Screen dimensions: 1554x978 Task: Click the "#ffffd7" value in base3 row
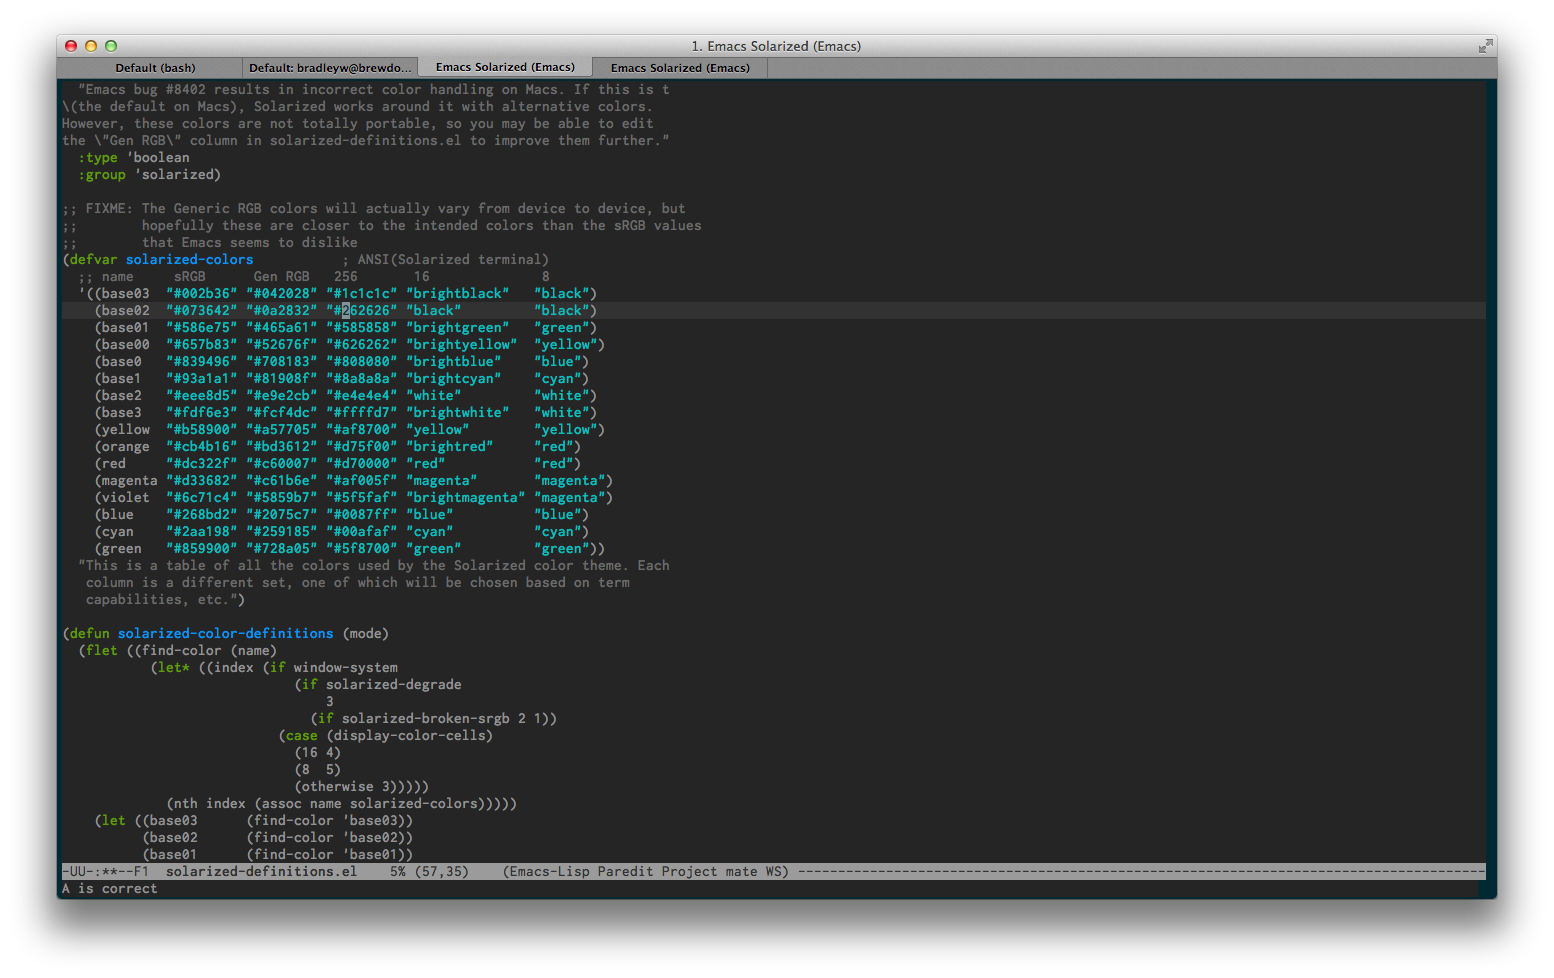[362, 413]
